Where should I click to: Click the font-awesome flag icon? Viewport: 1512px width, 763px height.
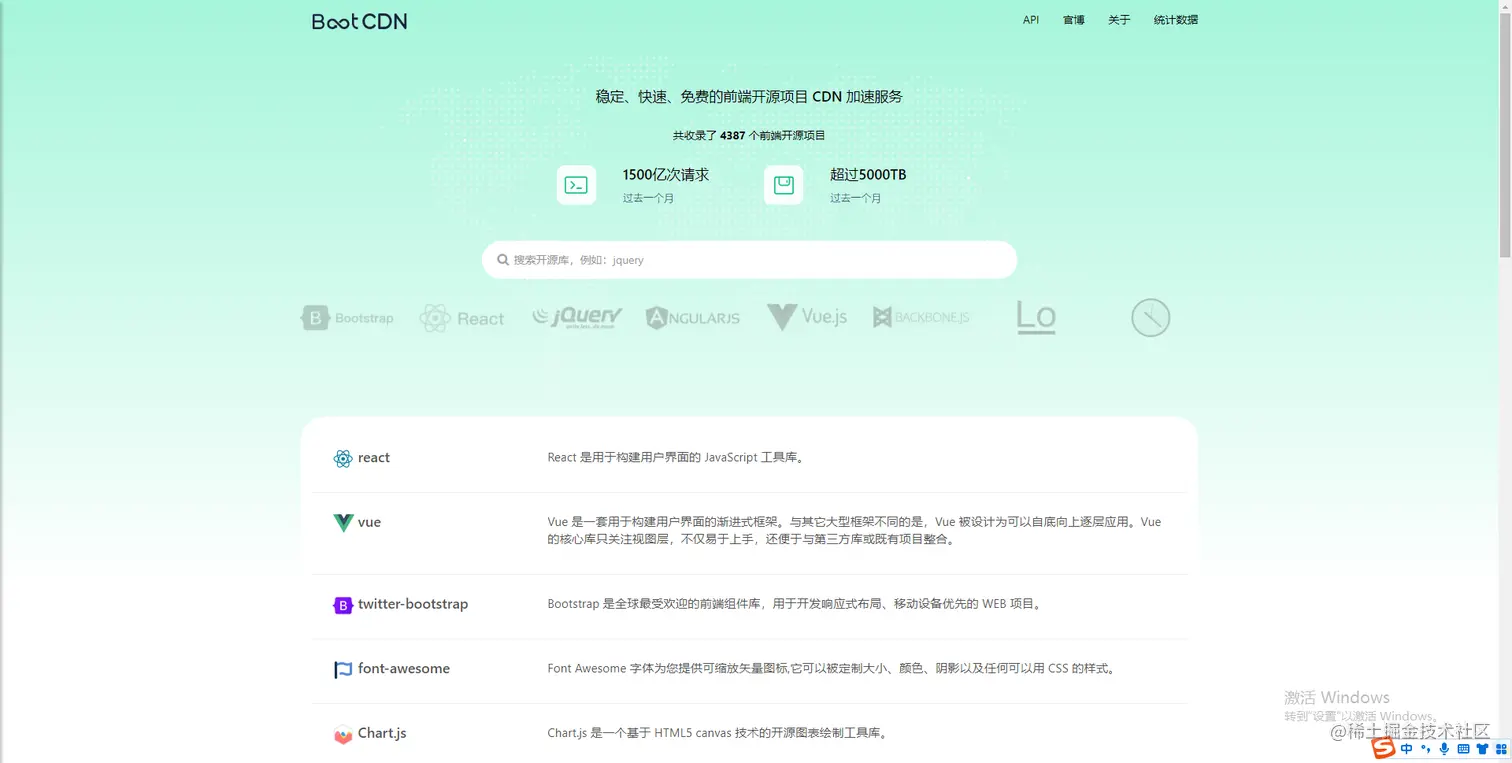point(343,669)
